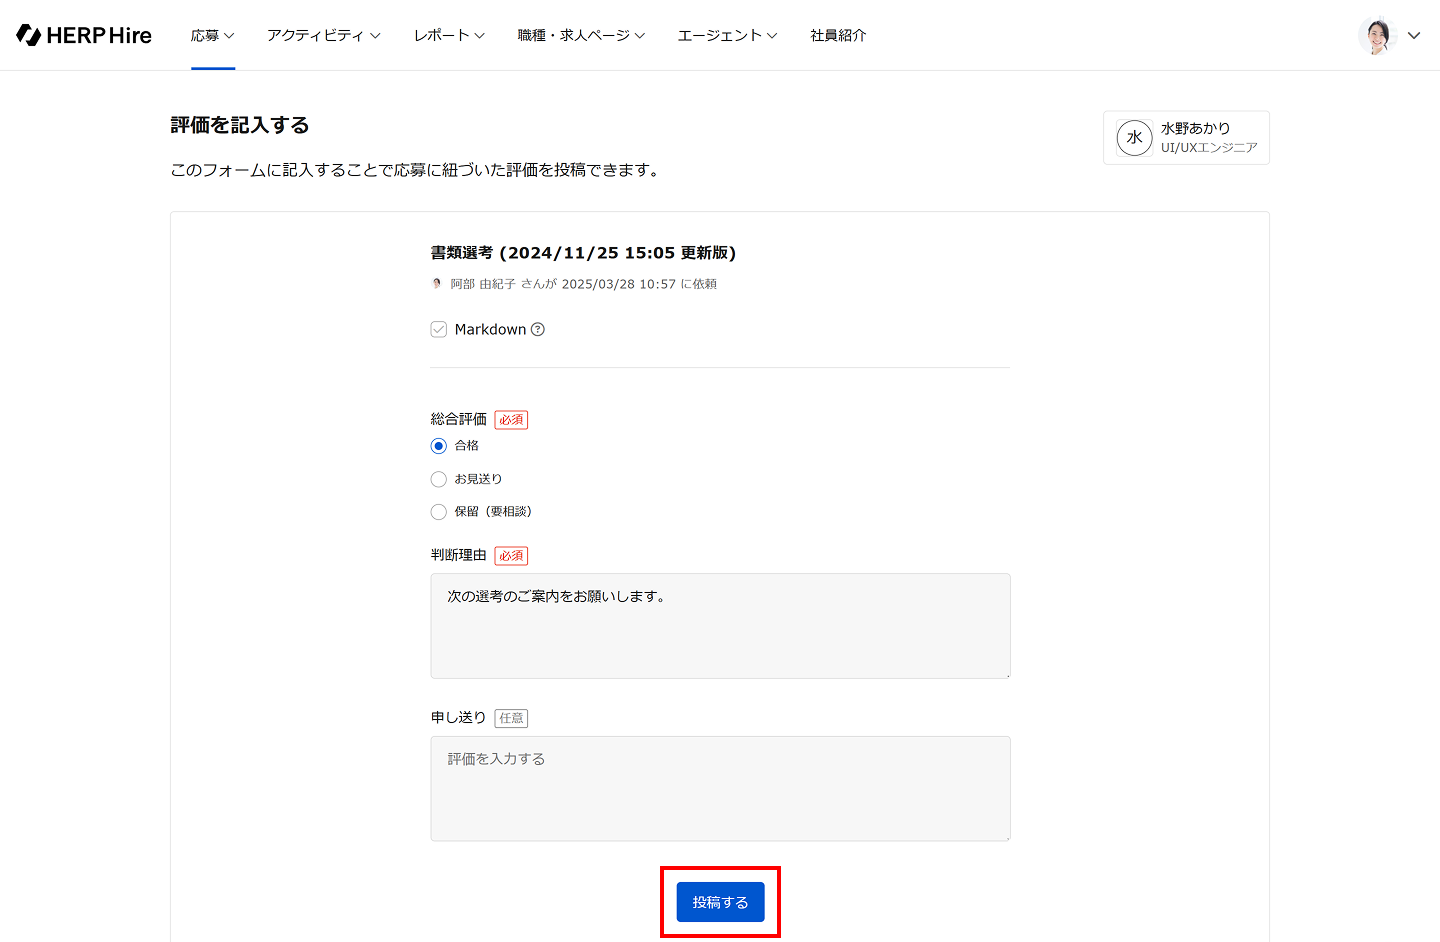The height and width of the screenshot is (942, 1440).
Task: Click the HERP Hire logo
Action: (84, 35)
